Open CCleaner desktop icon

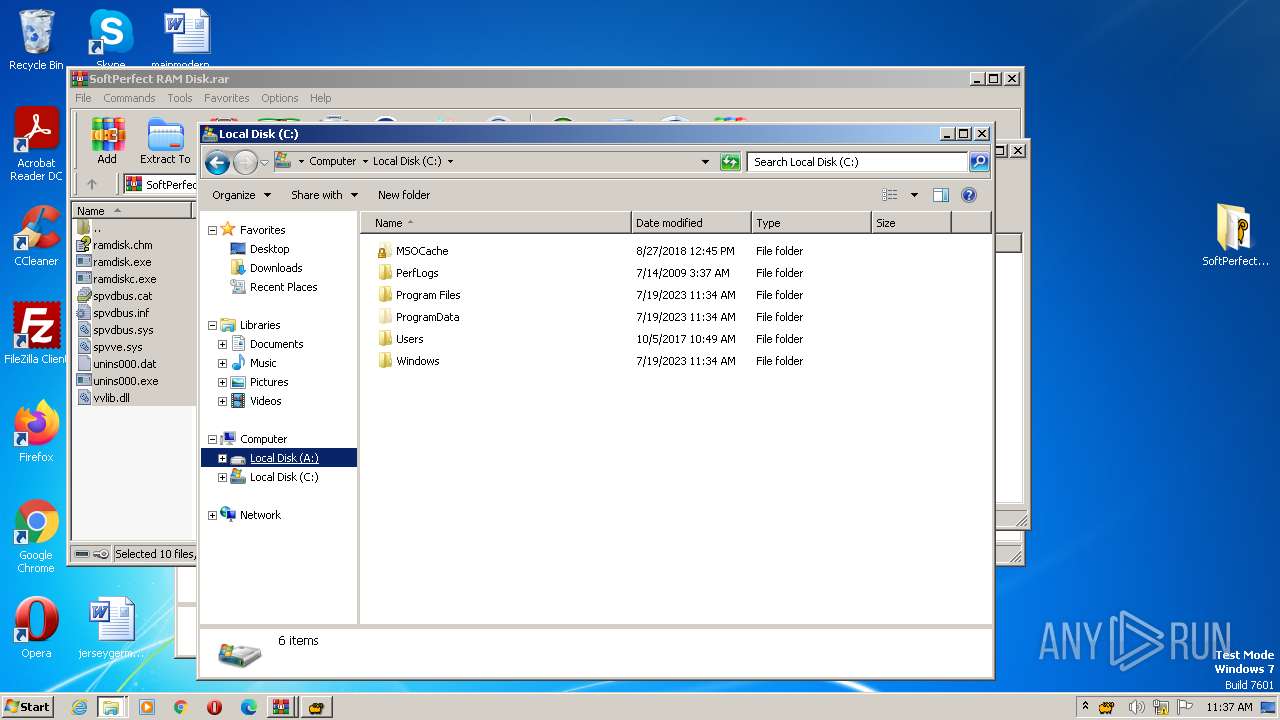[x=36, y=236]
